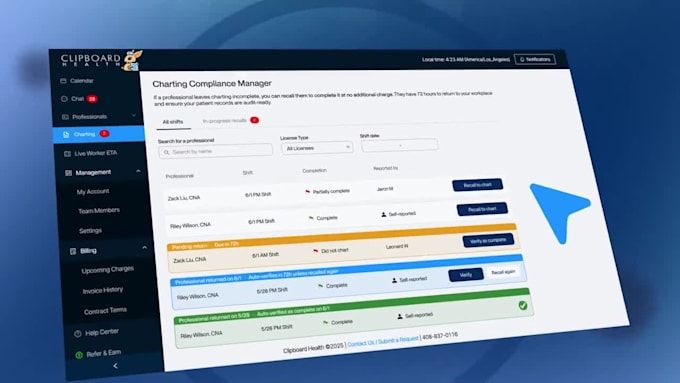Click the red badge next to Charting
The width and height of the screenshot is (680, 383).
click(105, 134)
